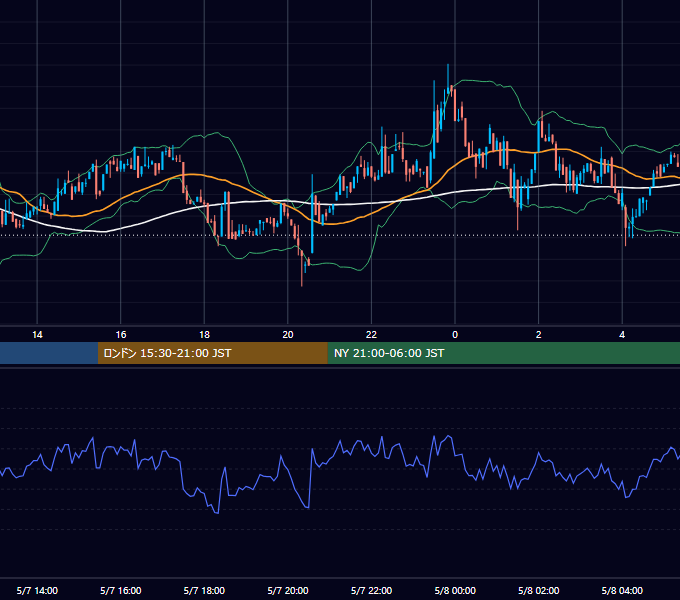Click the ロンドン 15:30-21:00 JST session bar

[212, 353]
